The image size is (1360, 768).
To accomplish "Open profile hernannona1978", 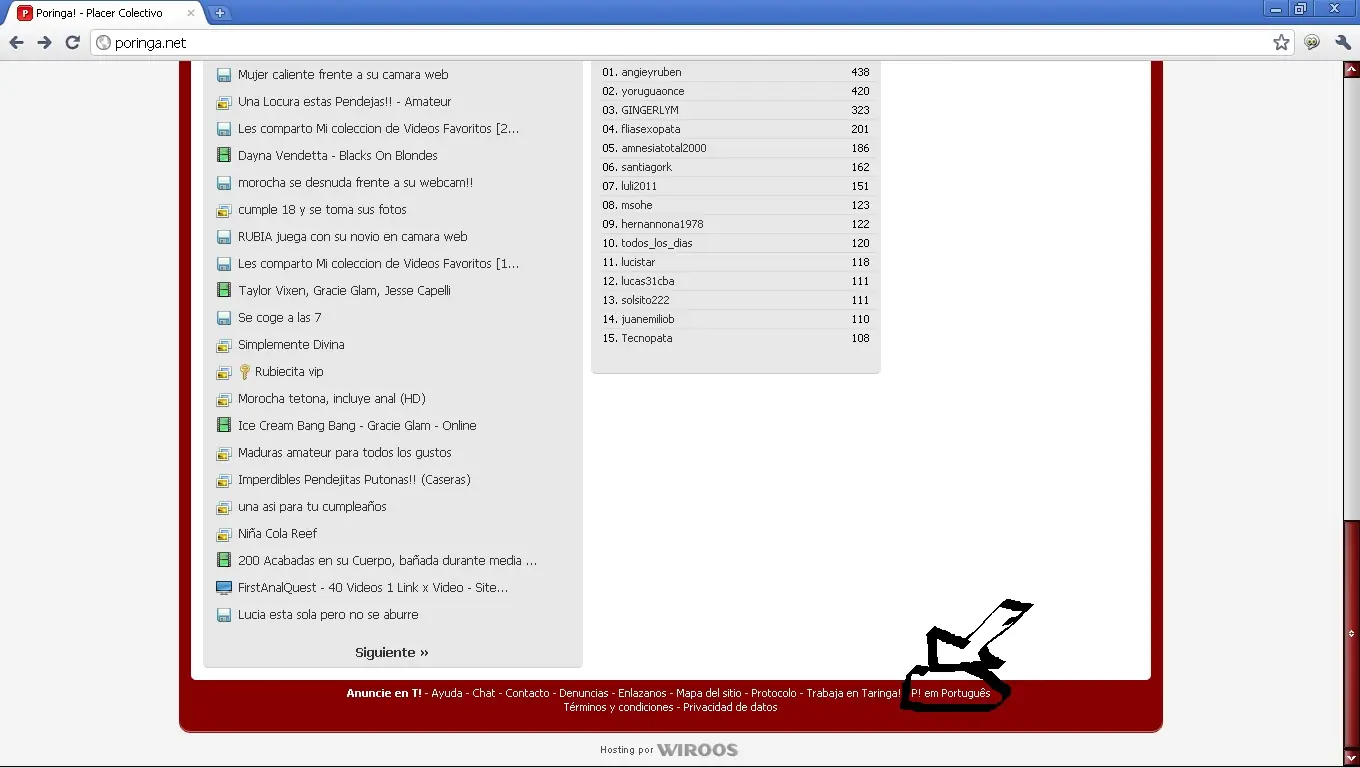I will (x=662, y=224).
